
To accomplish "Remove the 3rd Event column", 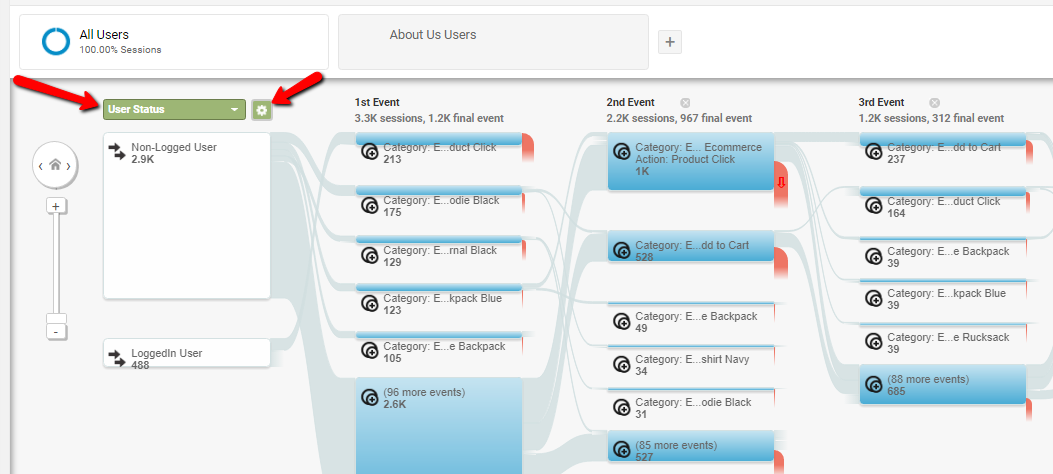I will coord(934,103).
